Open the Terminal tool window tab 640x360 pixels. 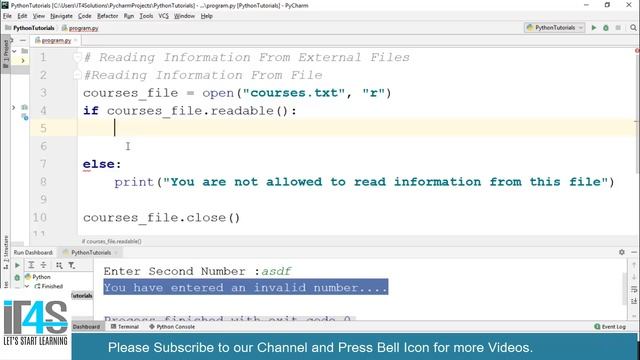(x=124, y=327)
